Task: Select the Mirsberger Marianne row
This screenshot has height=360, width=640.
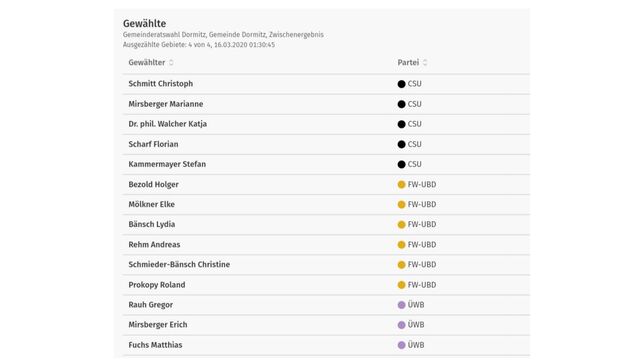Action: (x=326, y=104)
